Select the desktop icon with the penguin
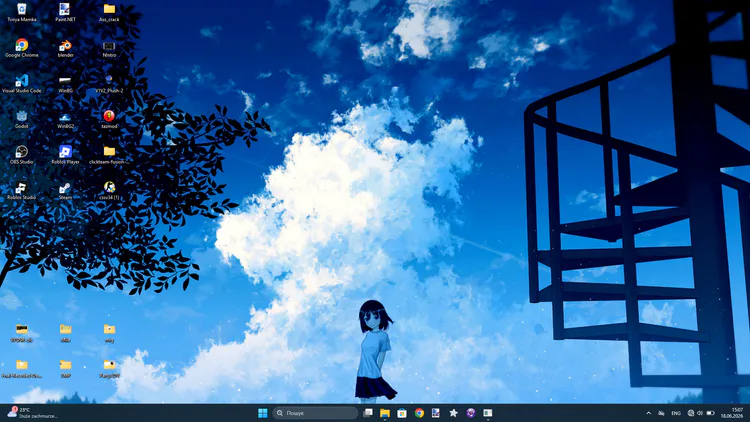 click(109, 190)
